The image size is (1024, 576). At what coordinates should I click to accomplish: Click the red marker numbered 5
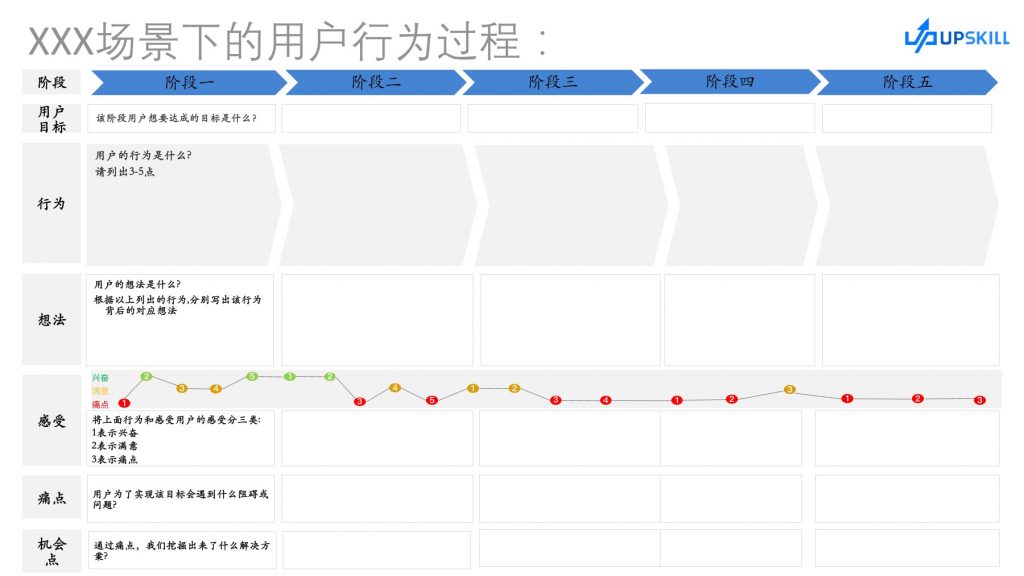tap(432, 400)
